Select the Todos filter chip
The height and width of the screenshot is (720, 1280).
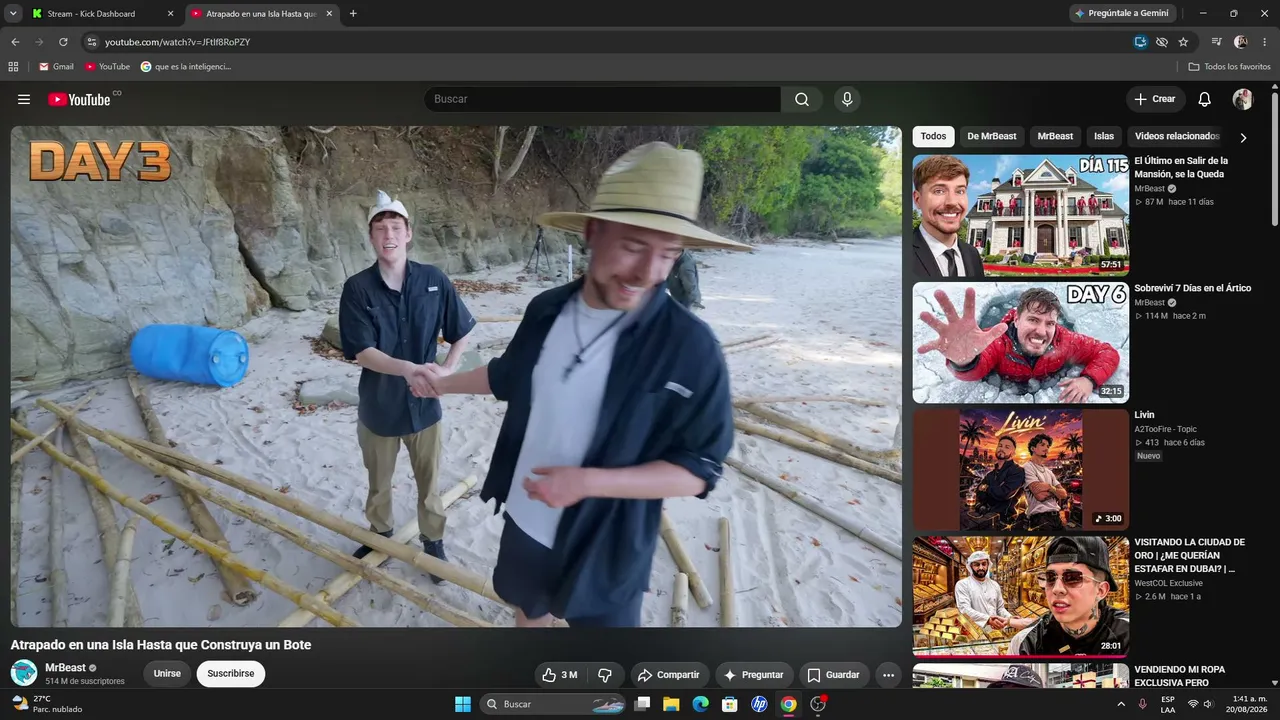pos(933,136)
